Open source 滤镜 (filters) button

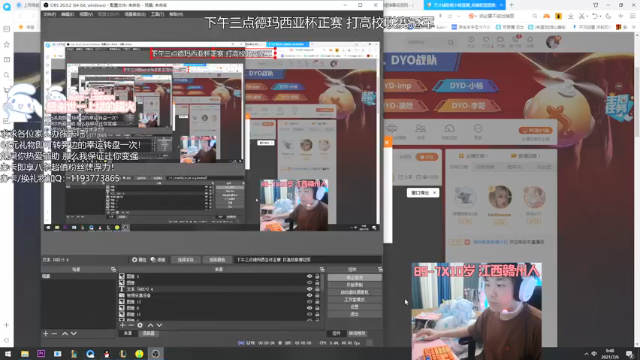point(158,260)
